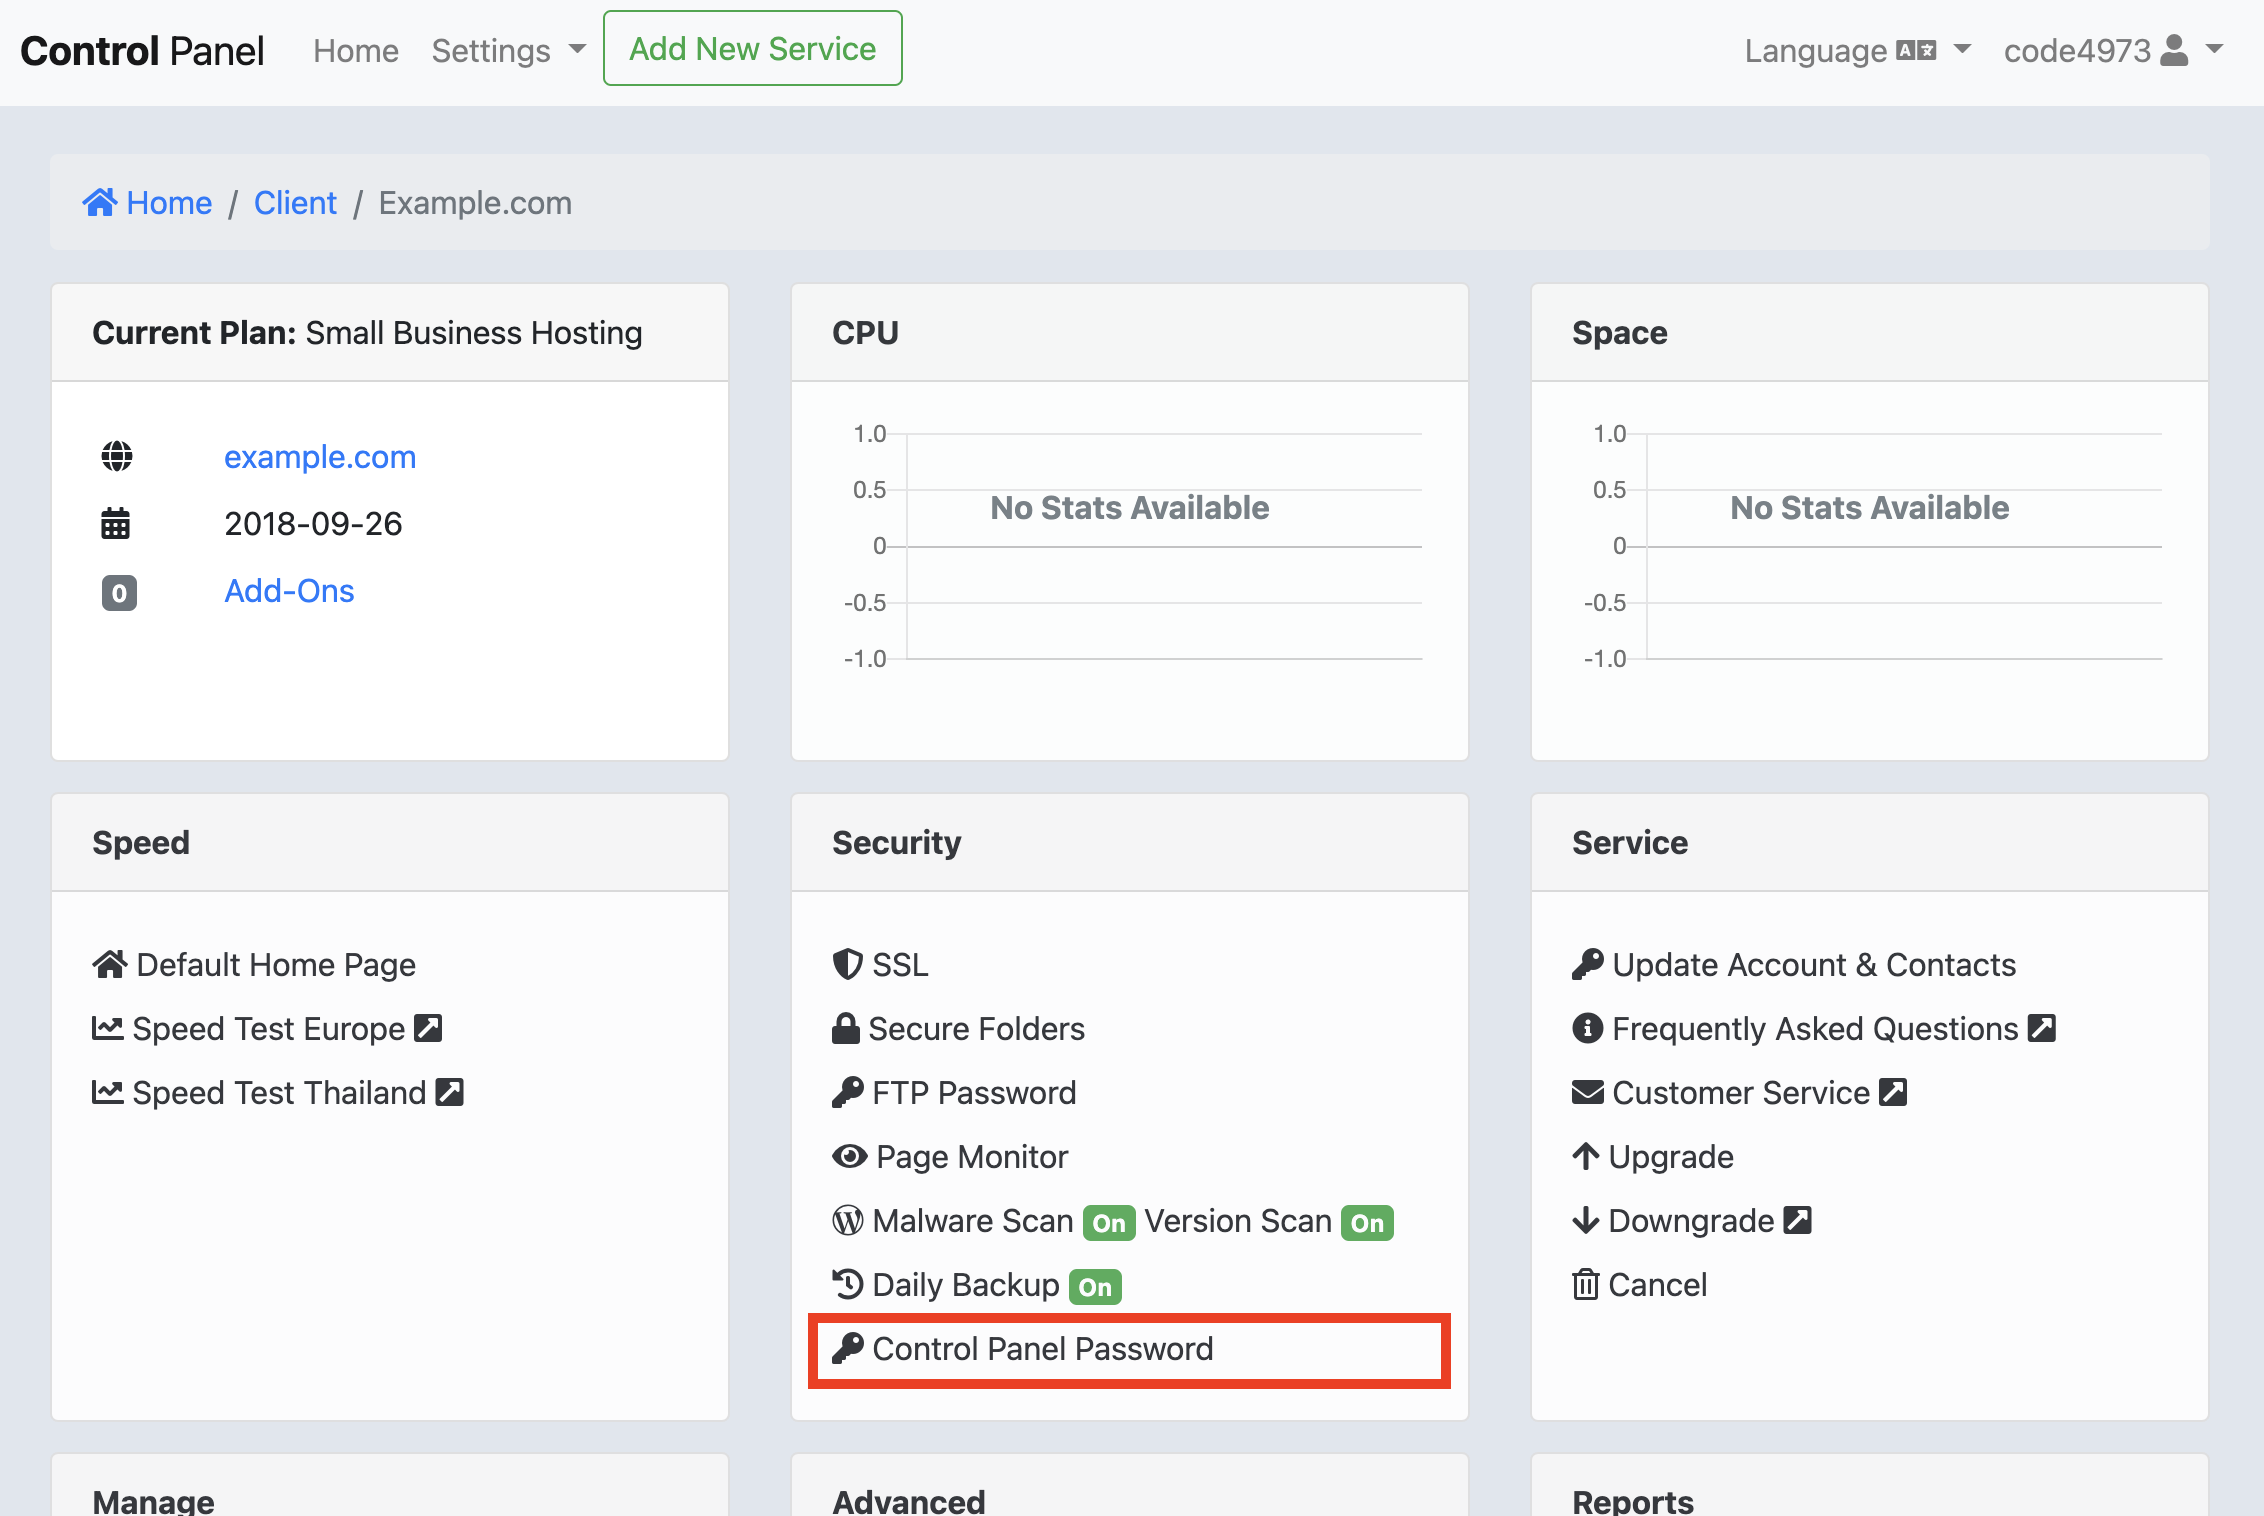Click the home icon in breadcrumb
This screenshot has width=2264, height=1516.
pyautogui.click(x=100, y=202)
